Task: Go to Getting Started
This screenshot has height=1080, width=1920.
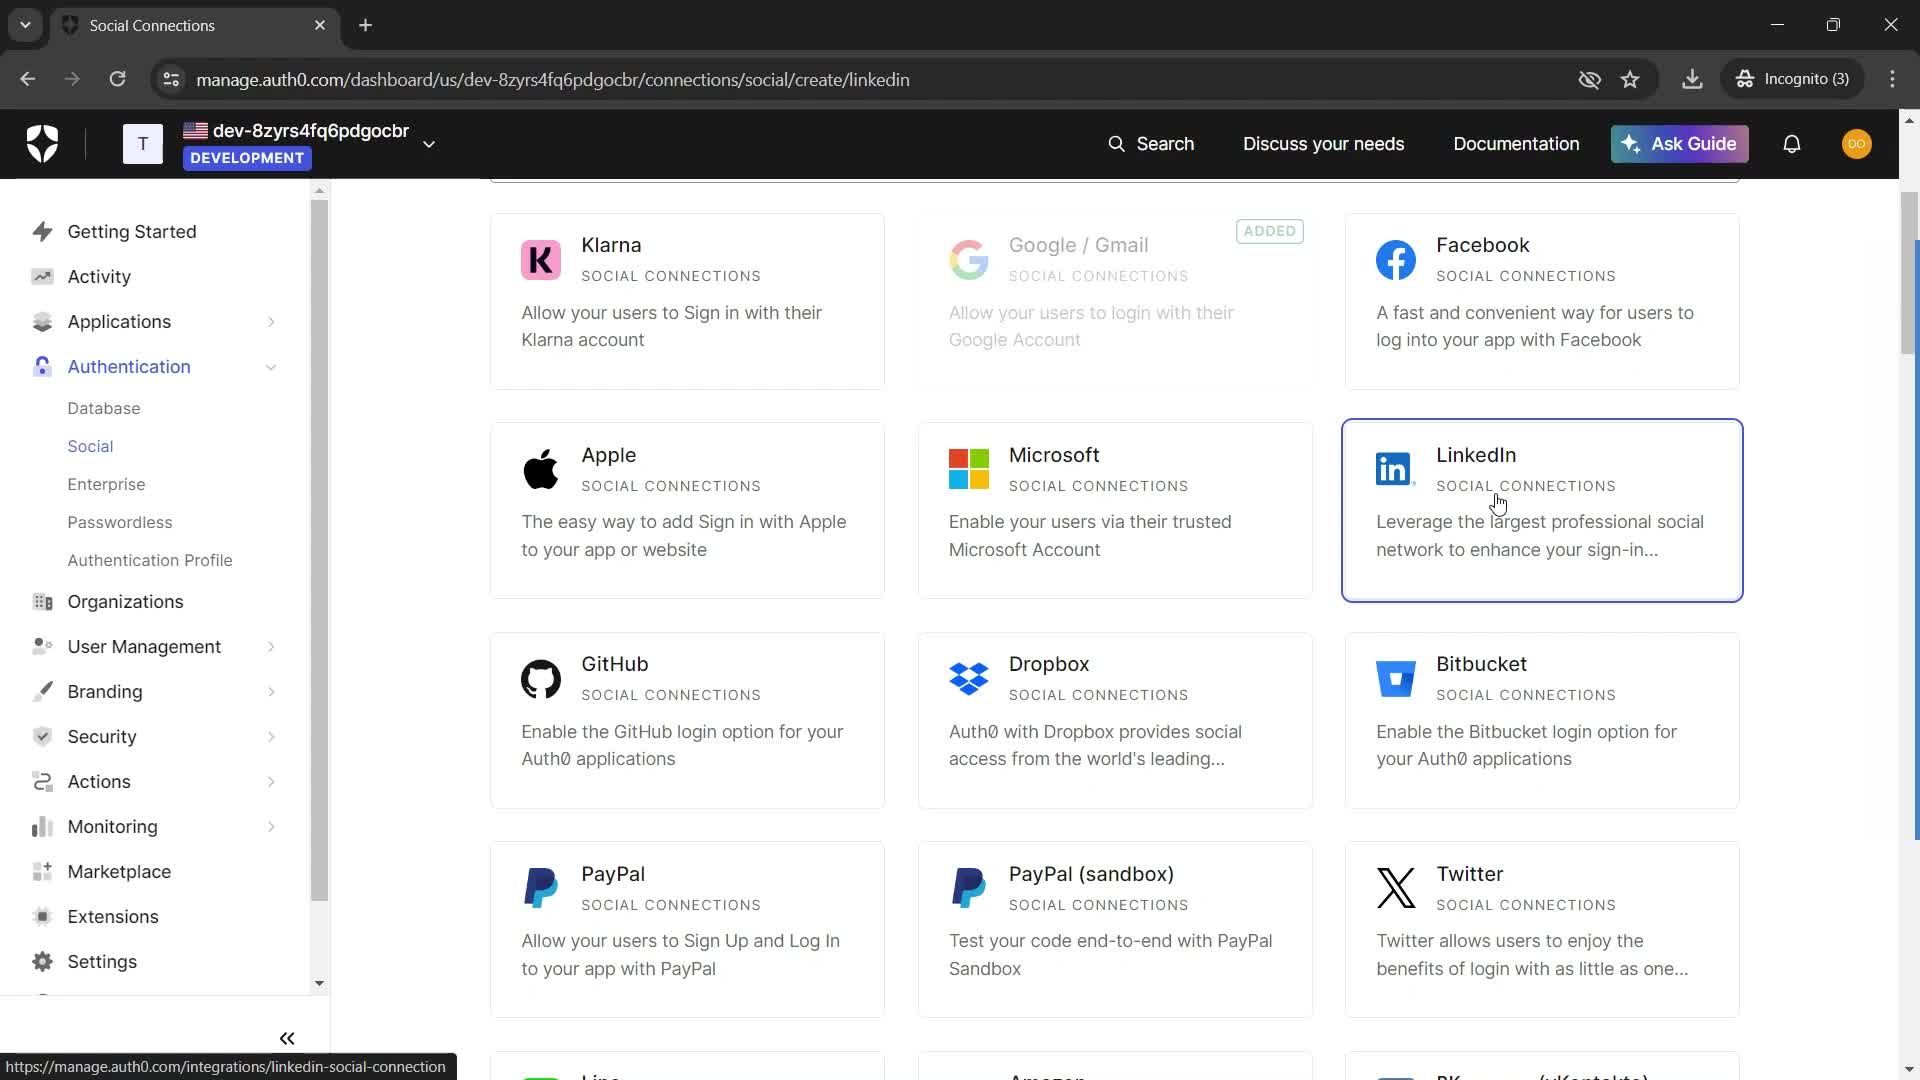Action: (x=132, y=232)
